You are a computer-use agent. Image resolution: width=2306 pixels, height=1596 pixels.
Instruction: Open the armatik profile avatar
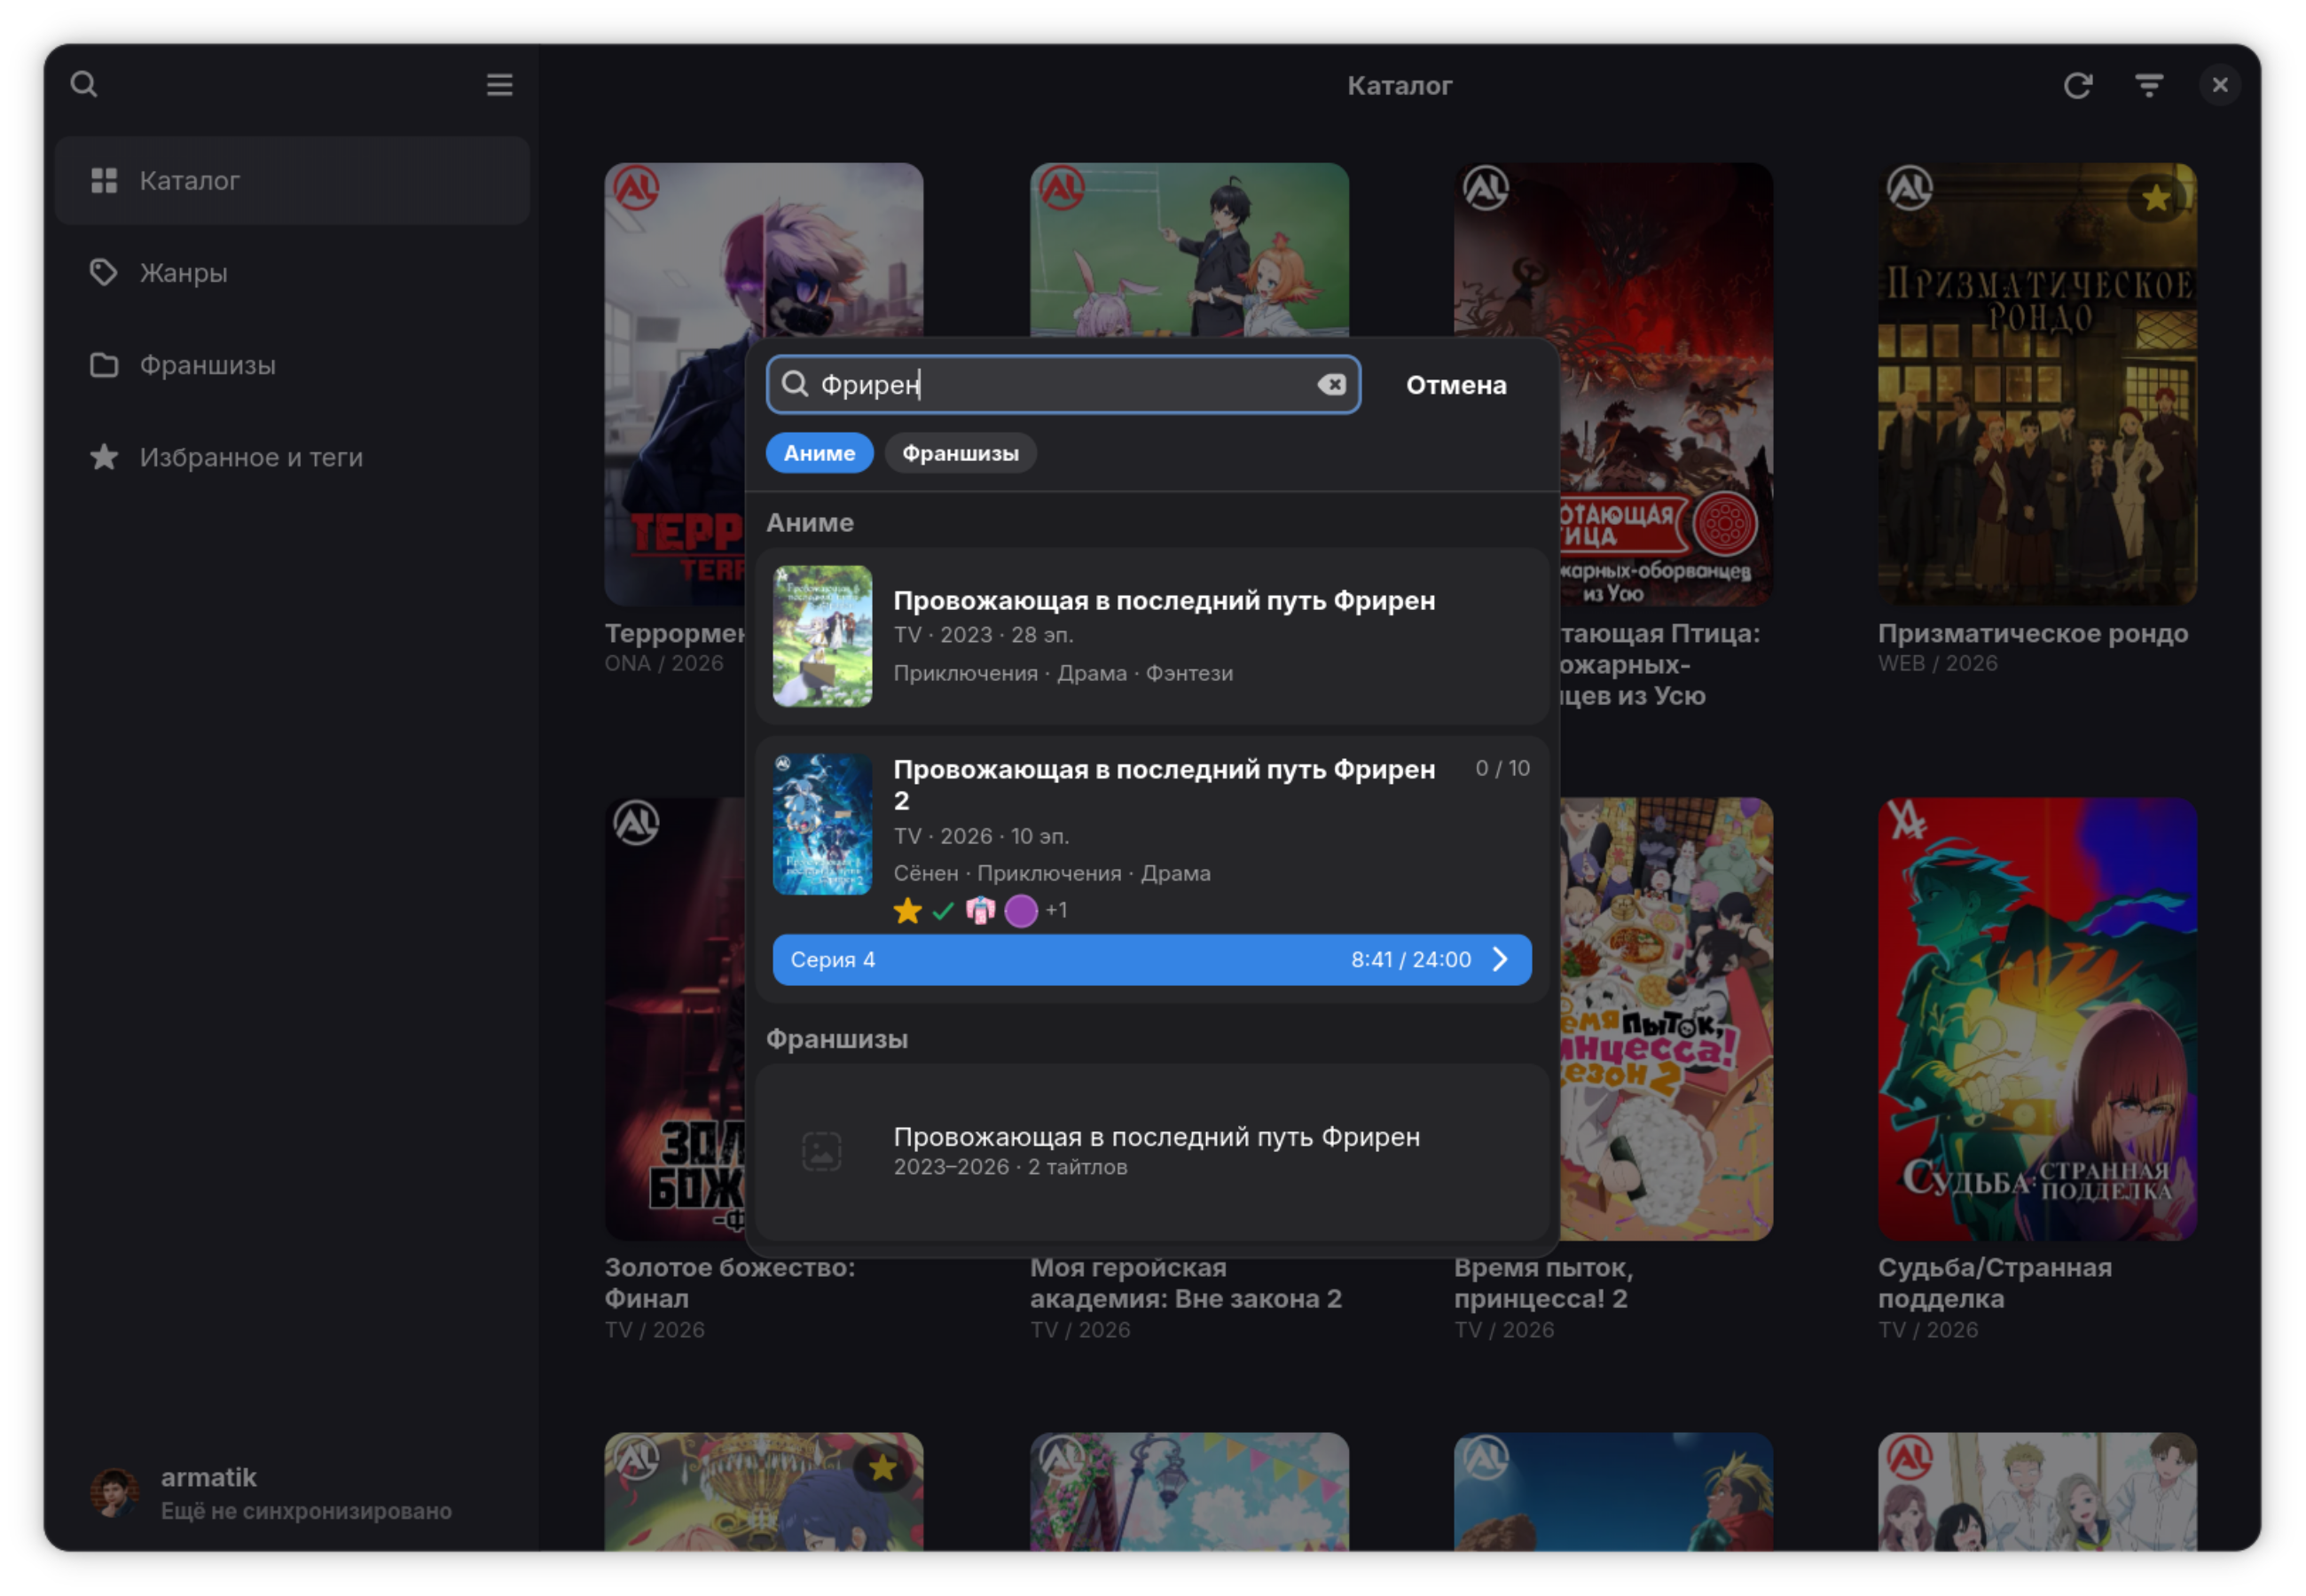(x=115, y=1493)
